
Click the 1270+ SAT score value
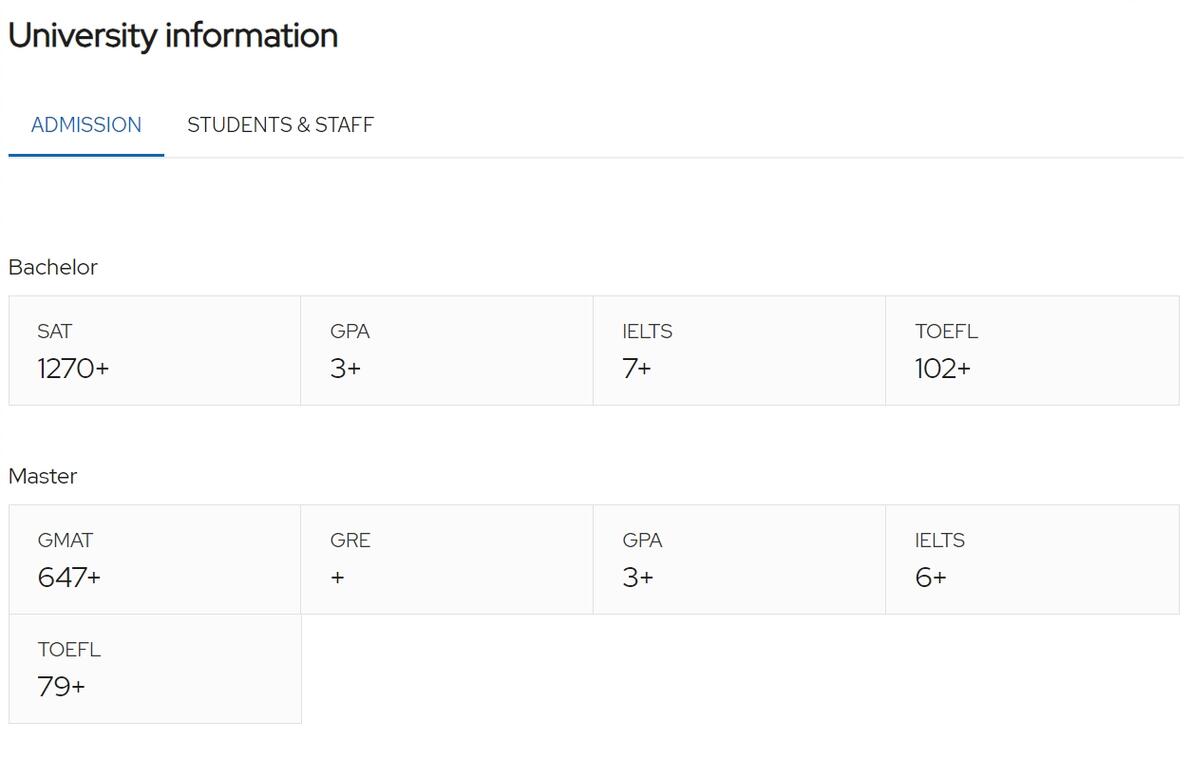[x=73, y=369]
